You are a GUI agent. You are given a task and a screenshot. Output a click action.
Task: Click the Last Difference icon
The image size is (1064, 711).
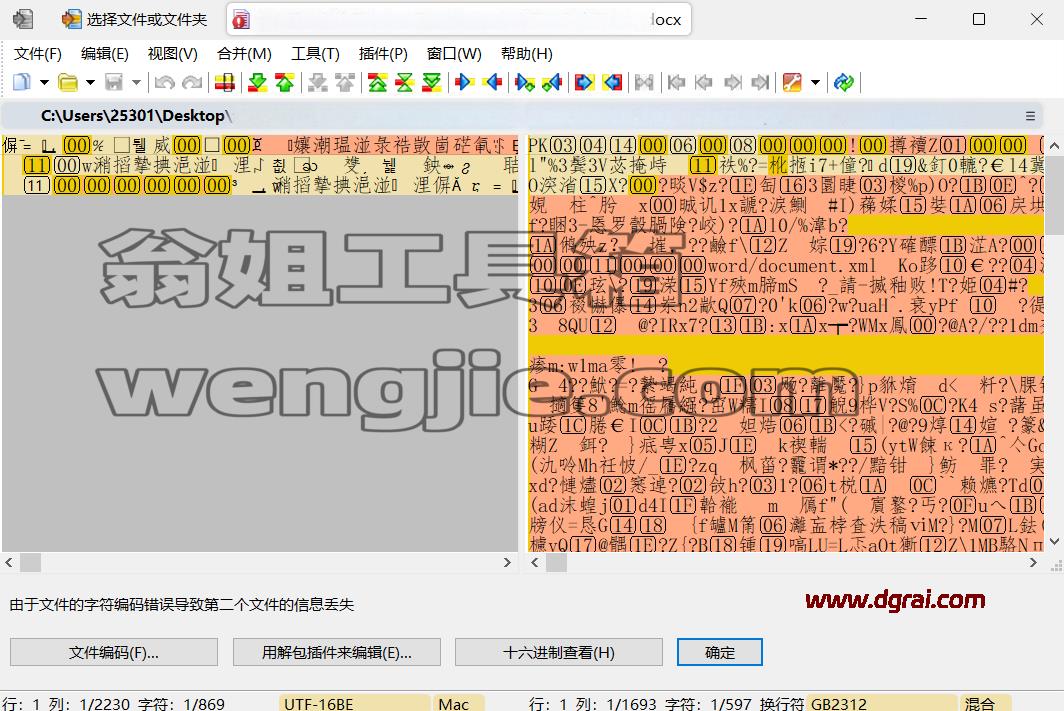click(432, 82)
